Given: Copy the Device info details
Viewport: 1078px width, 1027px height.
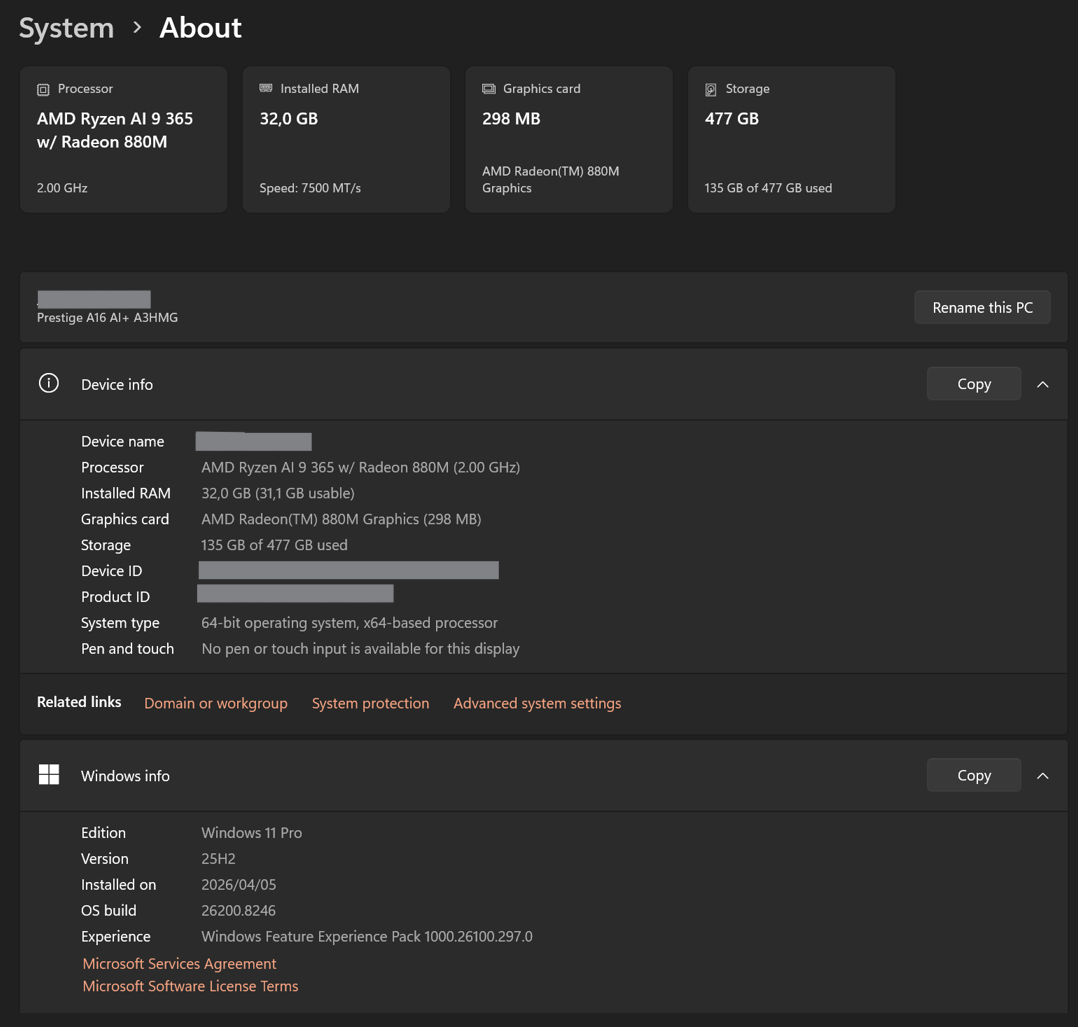Looking at the screenshot, I should tap(974, 384).
